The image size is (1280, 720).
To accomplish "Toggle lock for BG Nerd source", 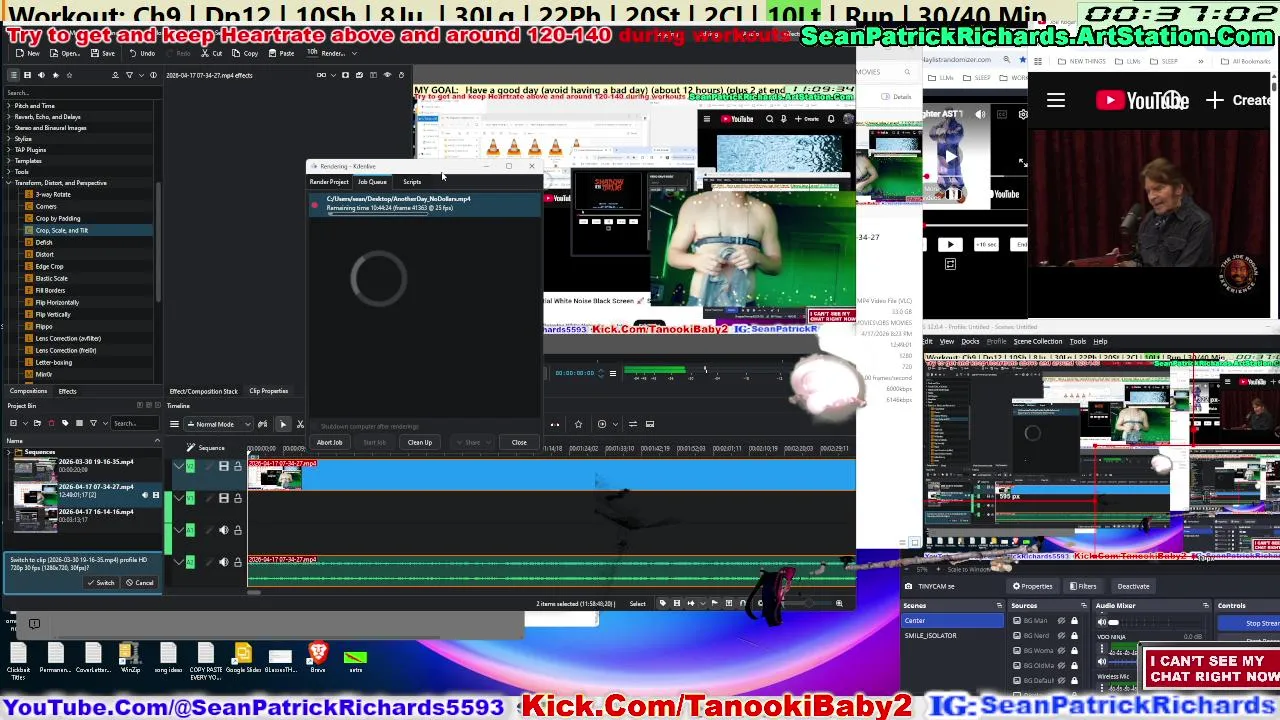I will [x=1074, y=636].
